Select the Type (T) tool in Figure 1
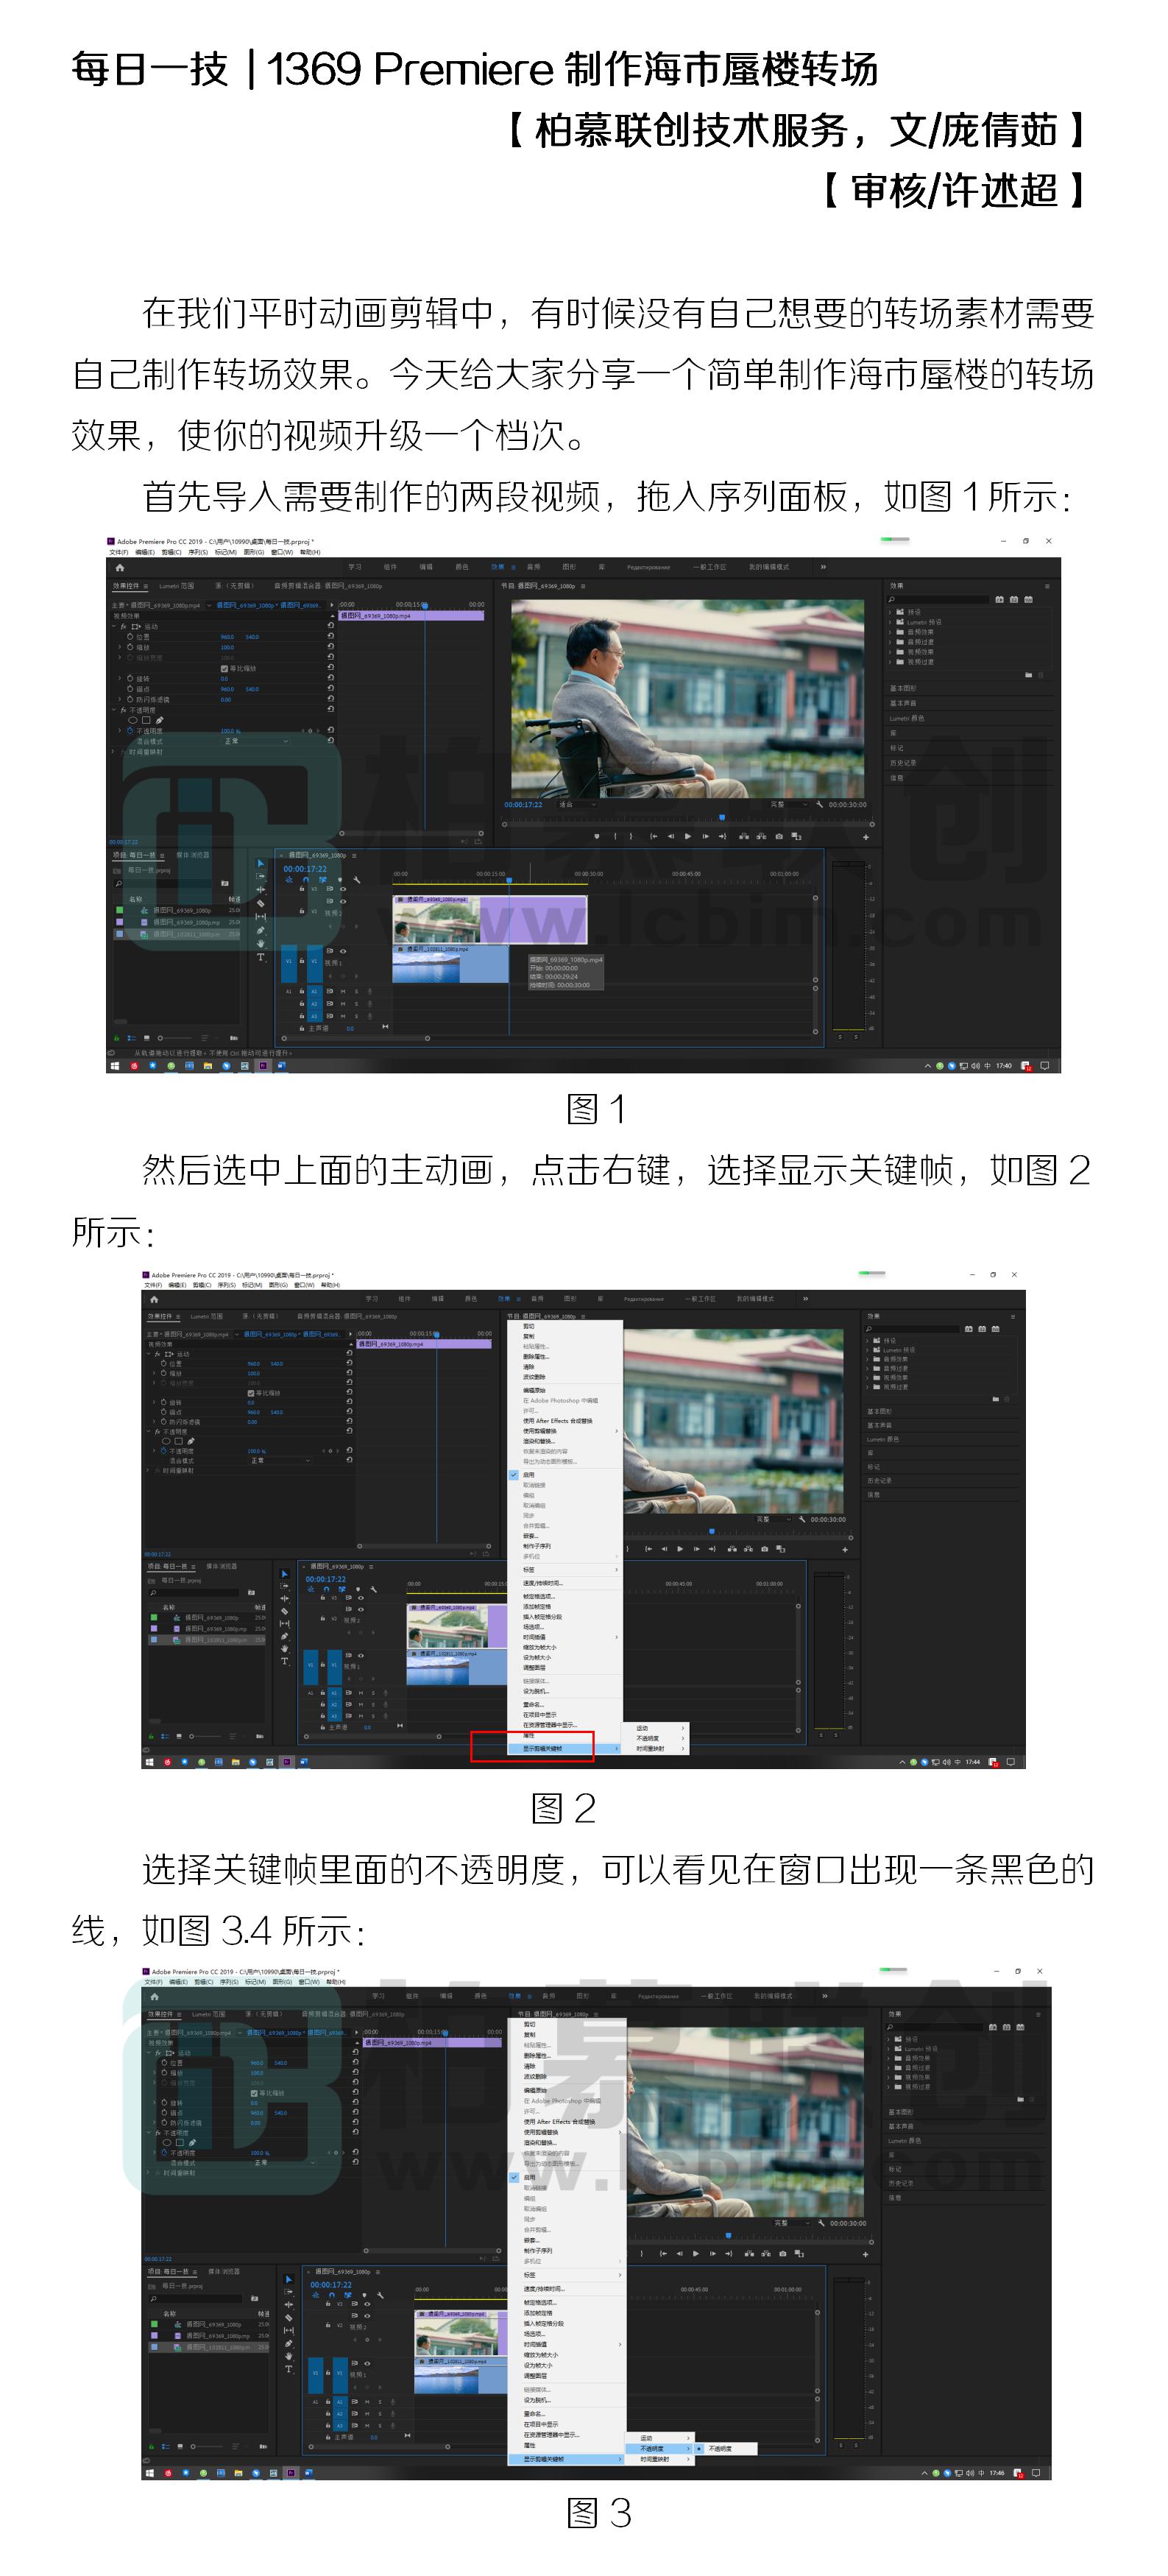 [x=261, y=958]
